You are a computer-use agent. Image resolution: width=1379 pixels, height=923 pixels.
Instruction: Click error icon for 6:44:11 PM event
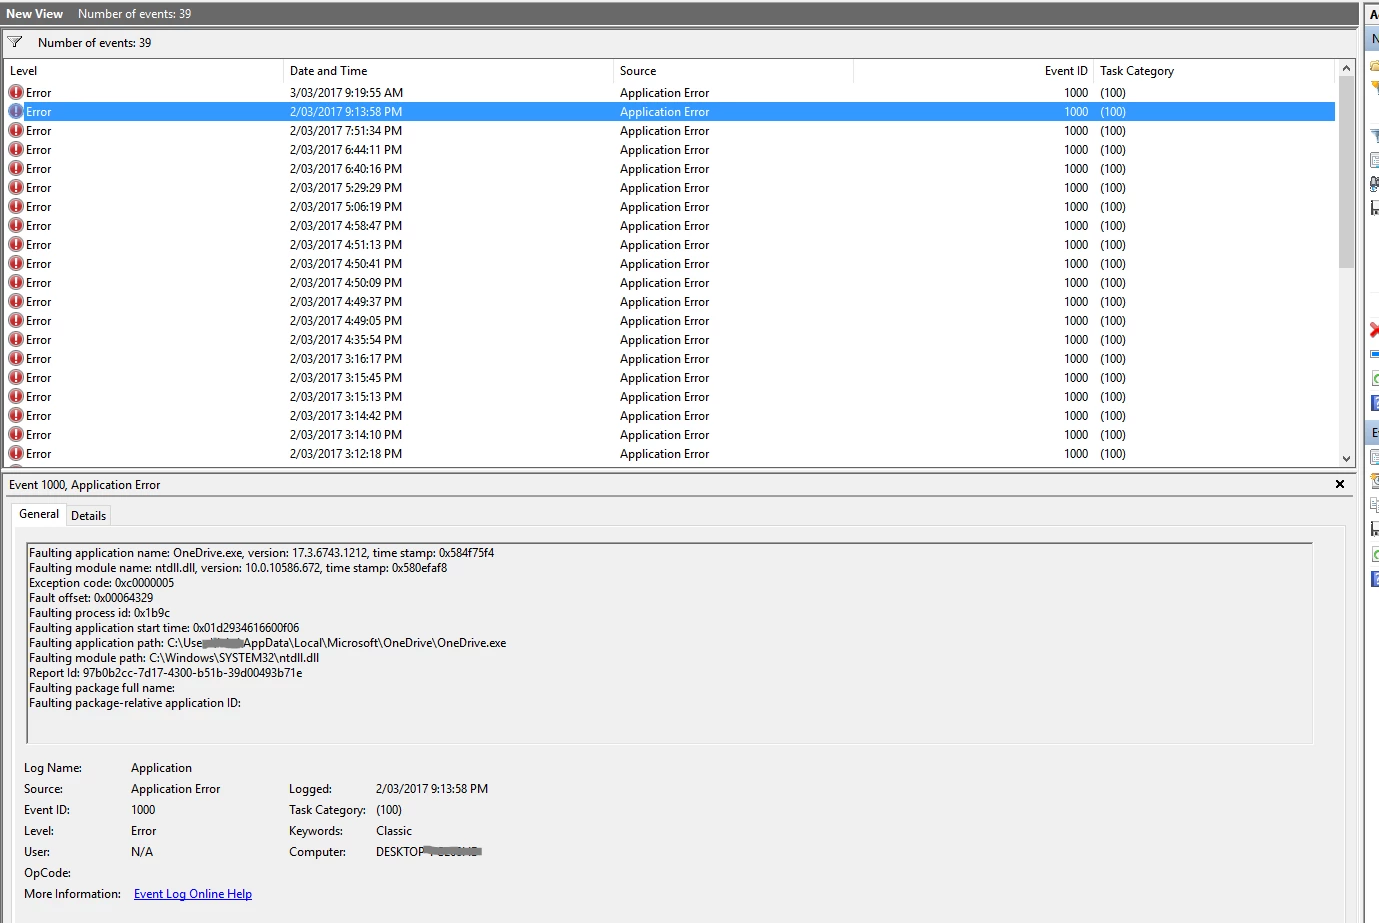coord(16,149)
